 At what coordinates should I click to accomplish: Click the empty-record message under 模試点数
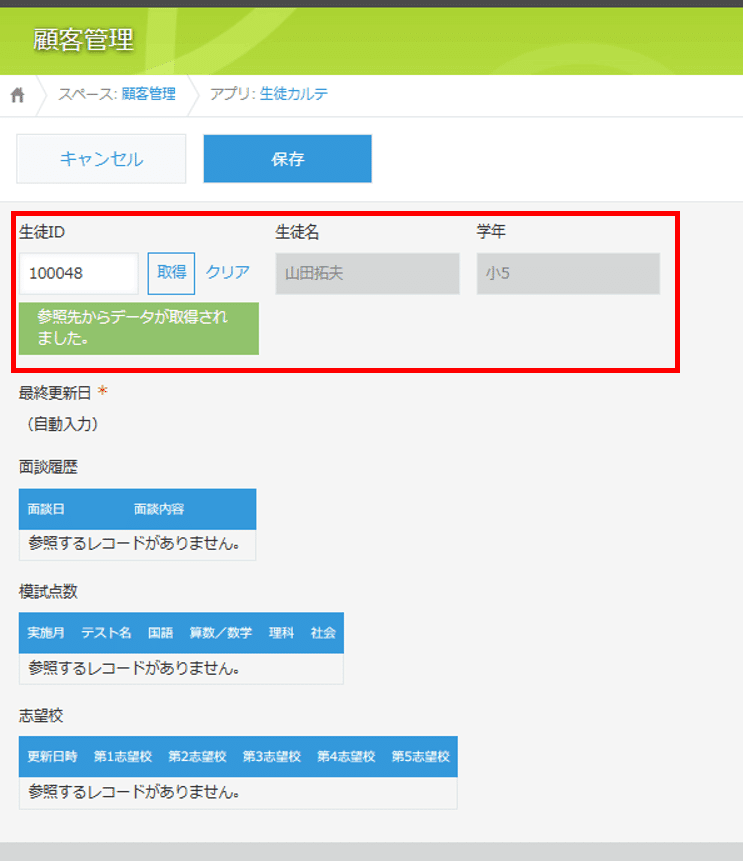[135, 668]
